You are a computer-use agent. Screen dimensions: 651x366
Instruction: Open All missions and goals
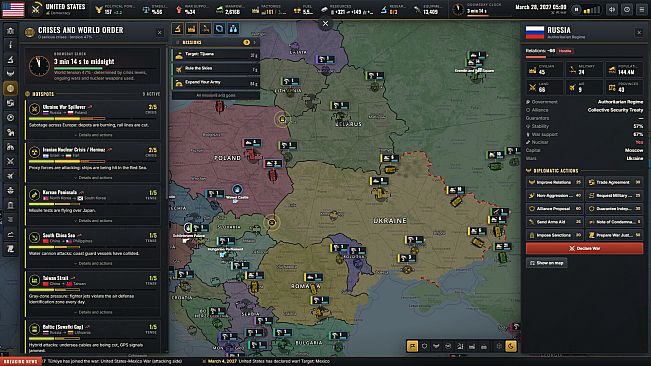pyautogui.click(x=216, y=95)
